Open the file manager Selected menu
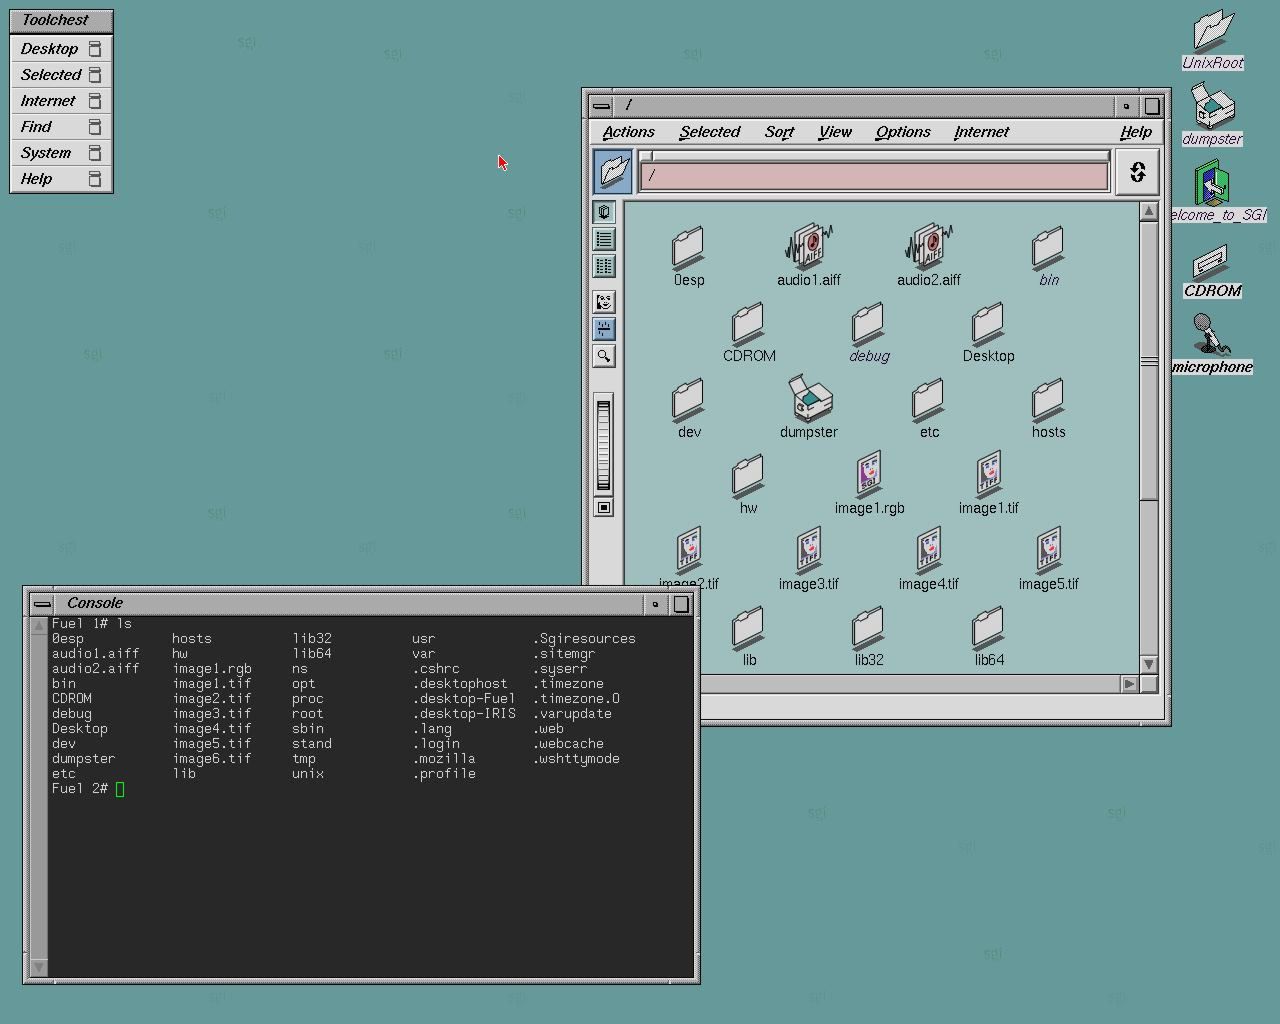 [x=709, y=132]
